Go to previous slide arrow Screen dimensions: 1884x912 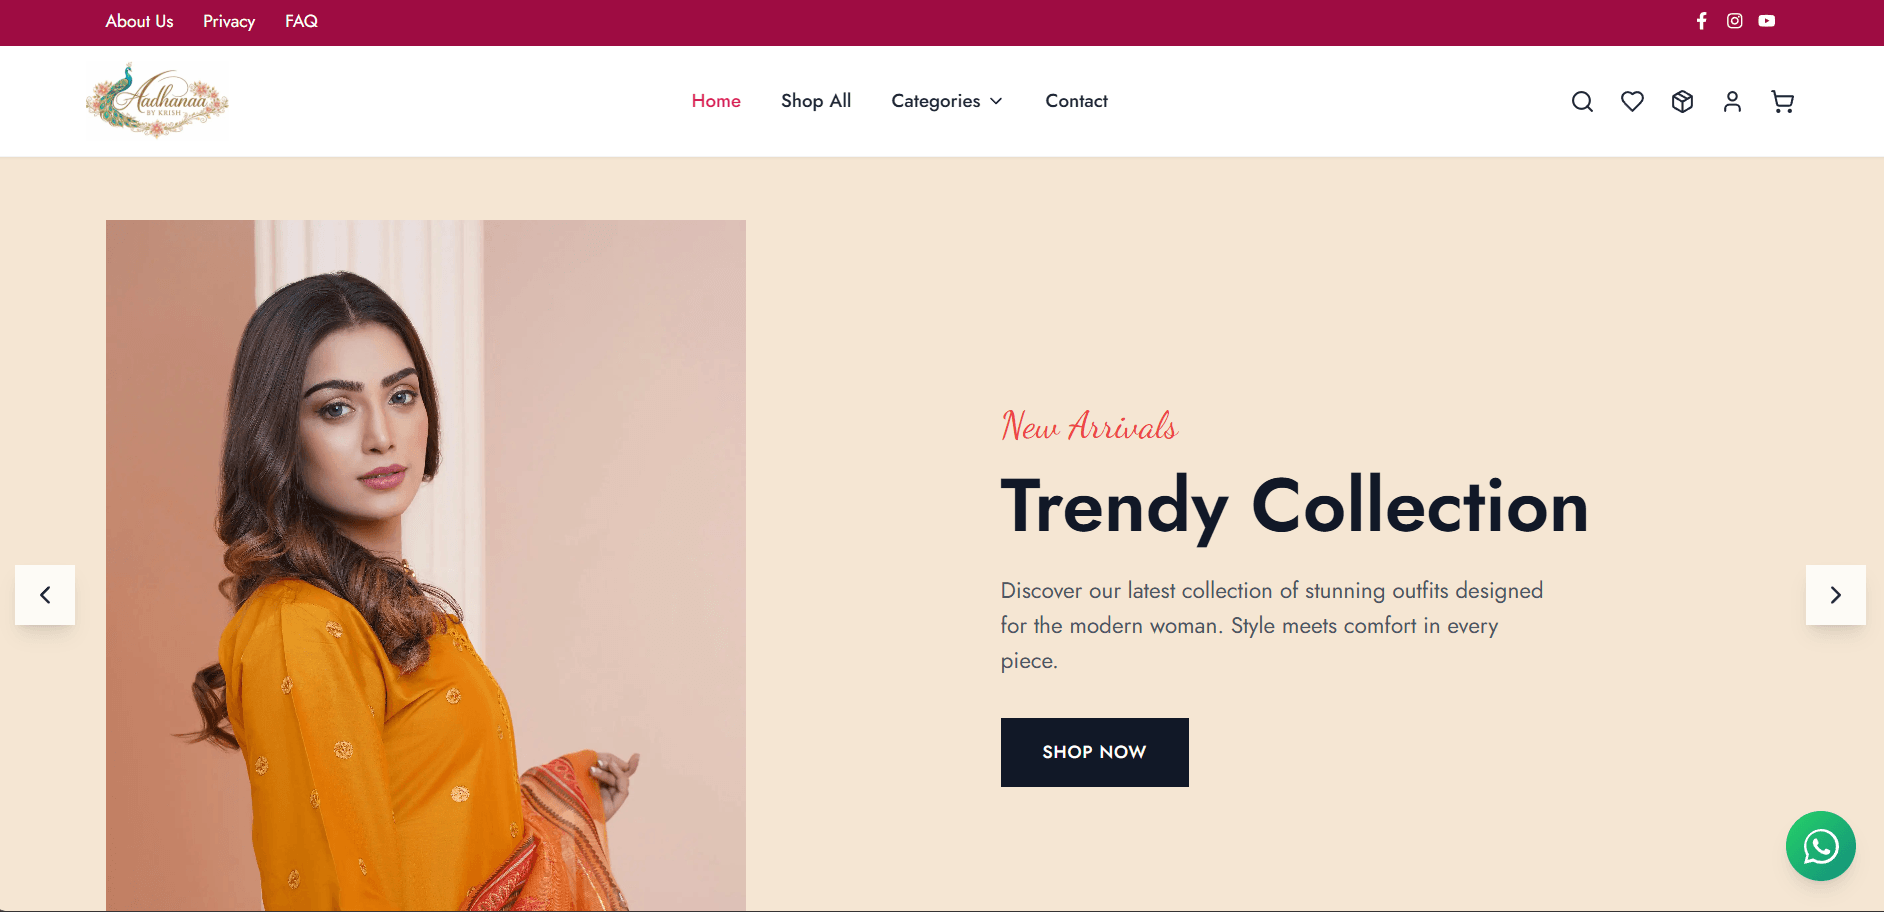[45, 595]
